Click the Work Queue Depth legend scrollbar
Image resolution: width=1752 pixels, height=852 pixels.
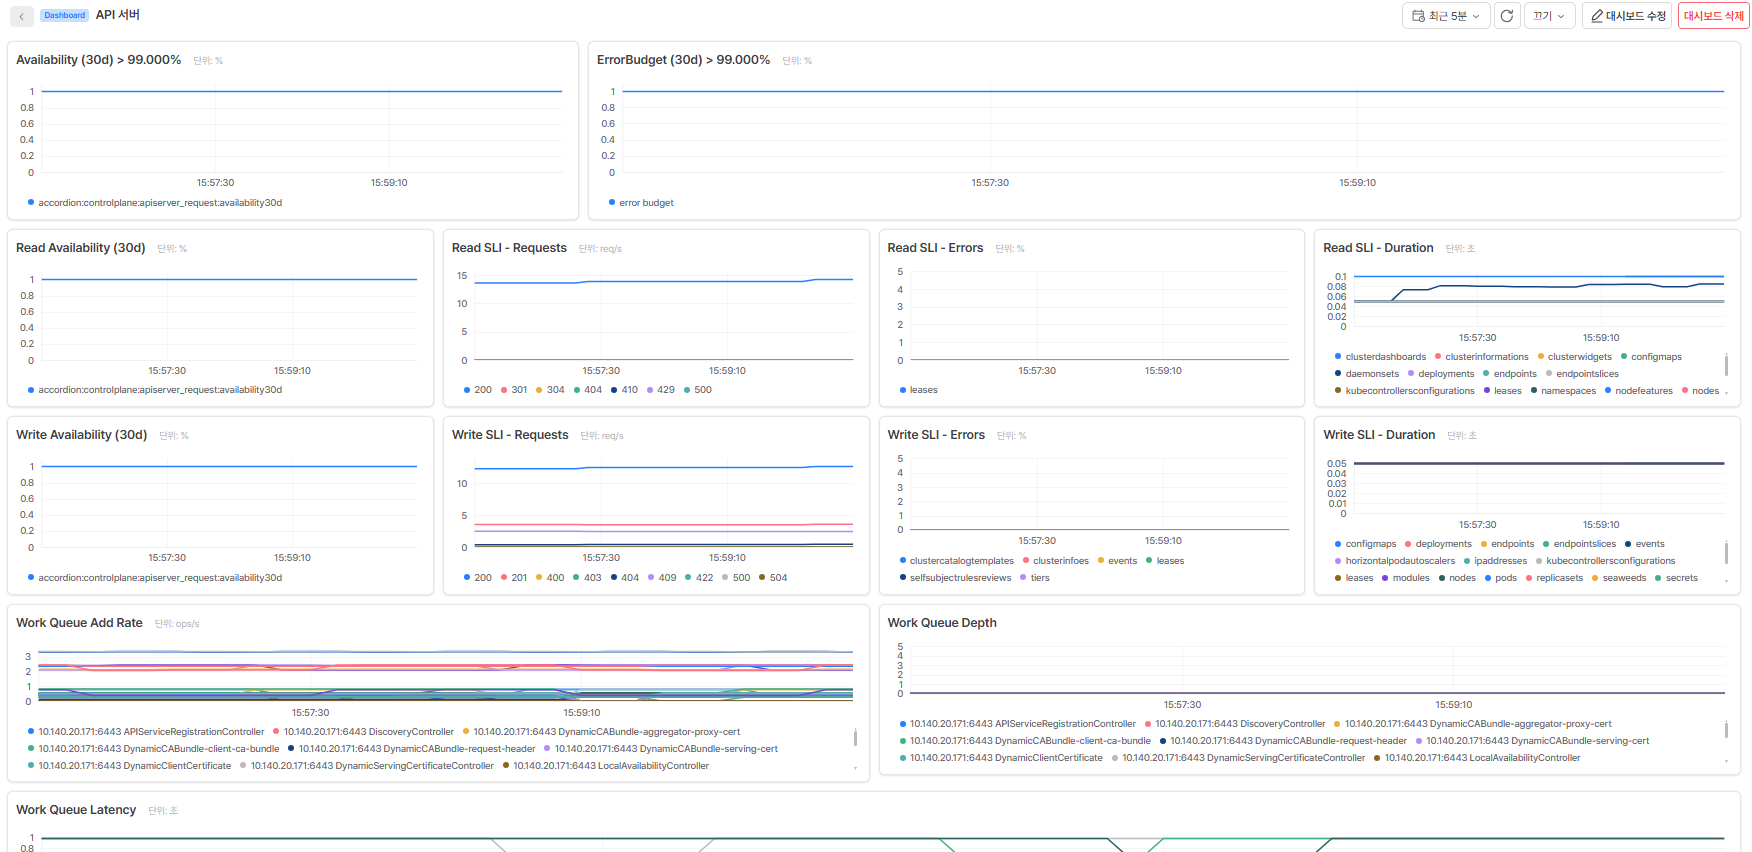click(x=1726, y=730)
